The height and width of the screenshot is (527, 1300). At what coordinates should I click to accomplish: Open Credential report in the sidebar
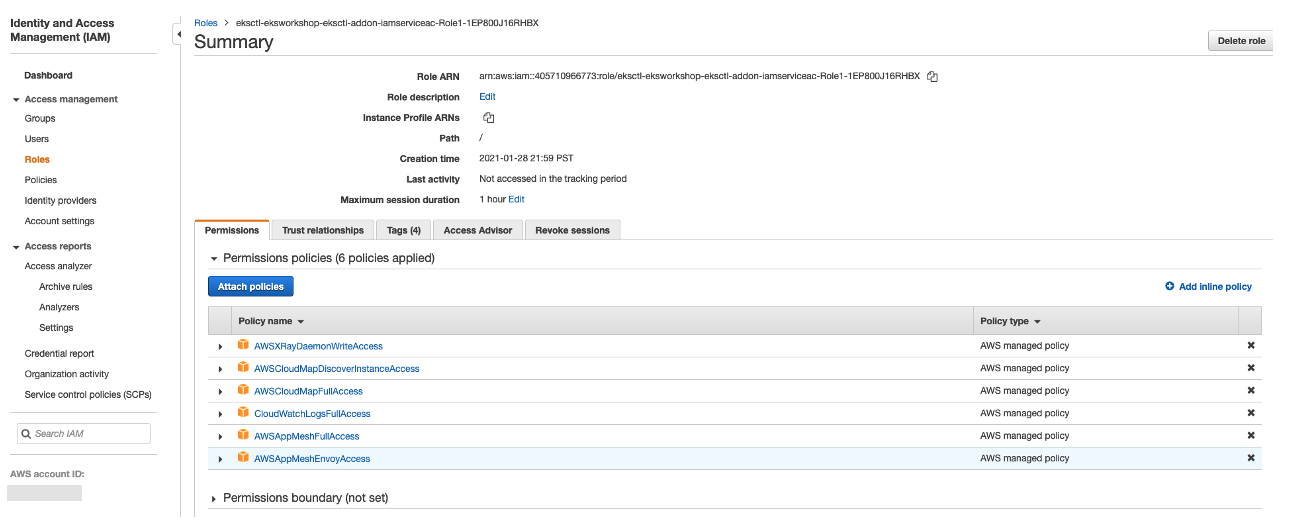(x=60, y=354)
